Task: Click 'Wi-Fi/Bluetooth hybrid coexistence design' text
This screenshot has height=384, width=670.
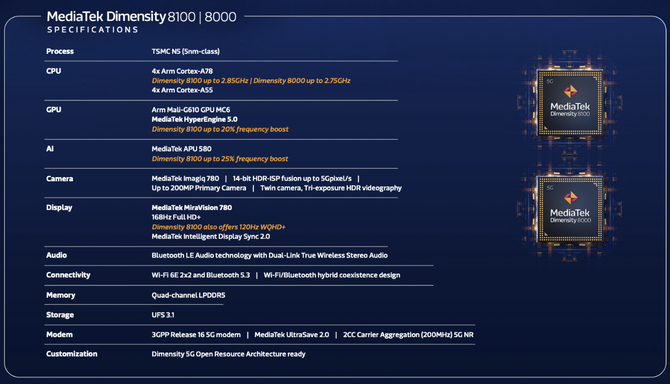Action: click(x=332, y=275)
